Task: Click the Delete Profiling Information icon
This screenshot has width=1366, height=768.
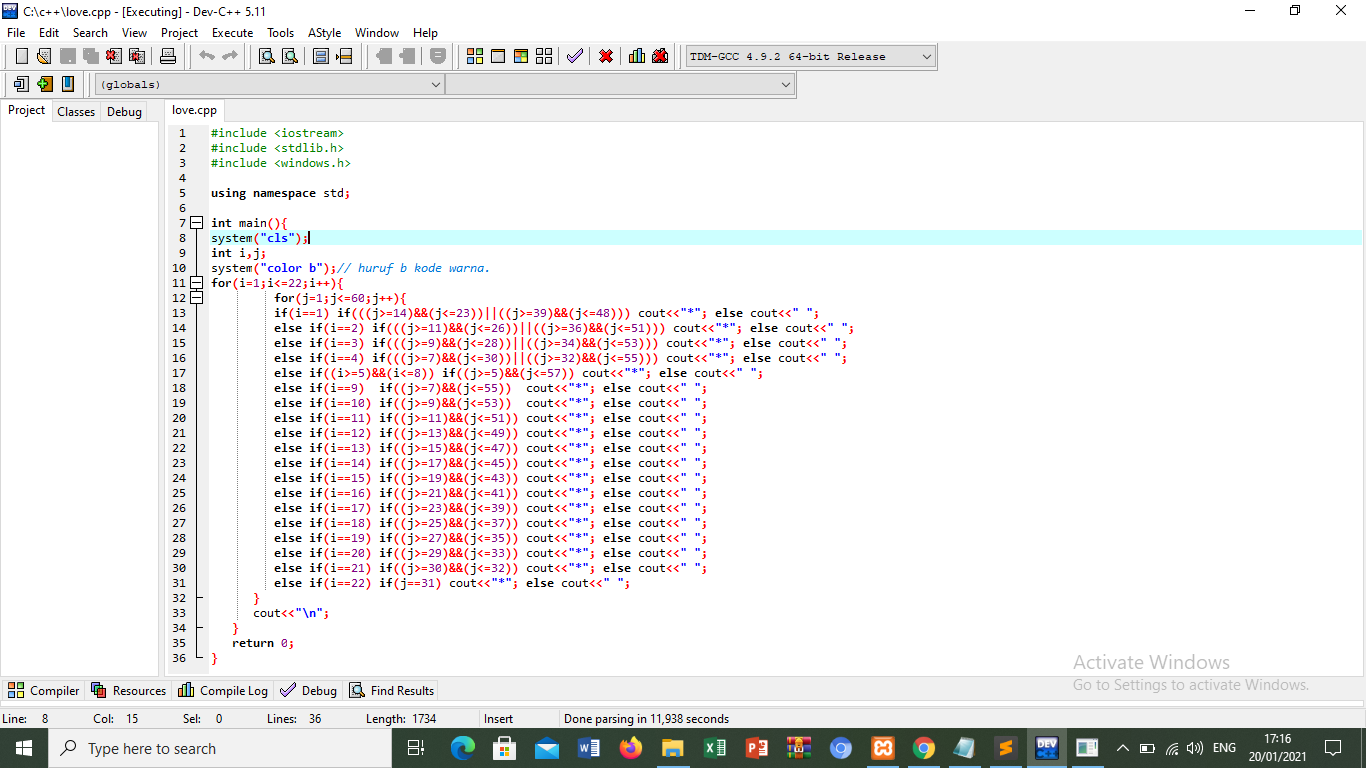Action: pyautogui.click(x=660, y=56)
